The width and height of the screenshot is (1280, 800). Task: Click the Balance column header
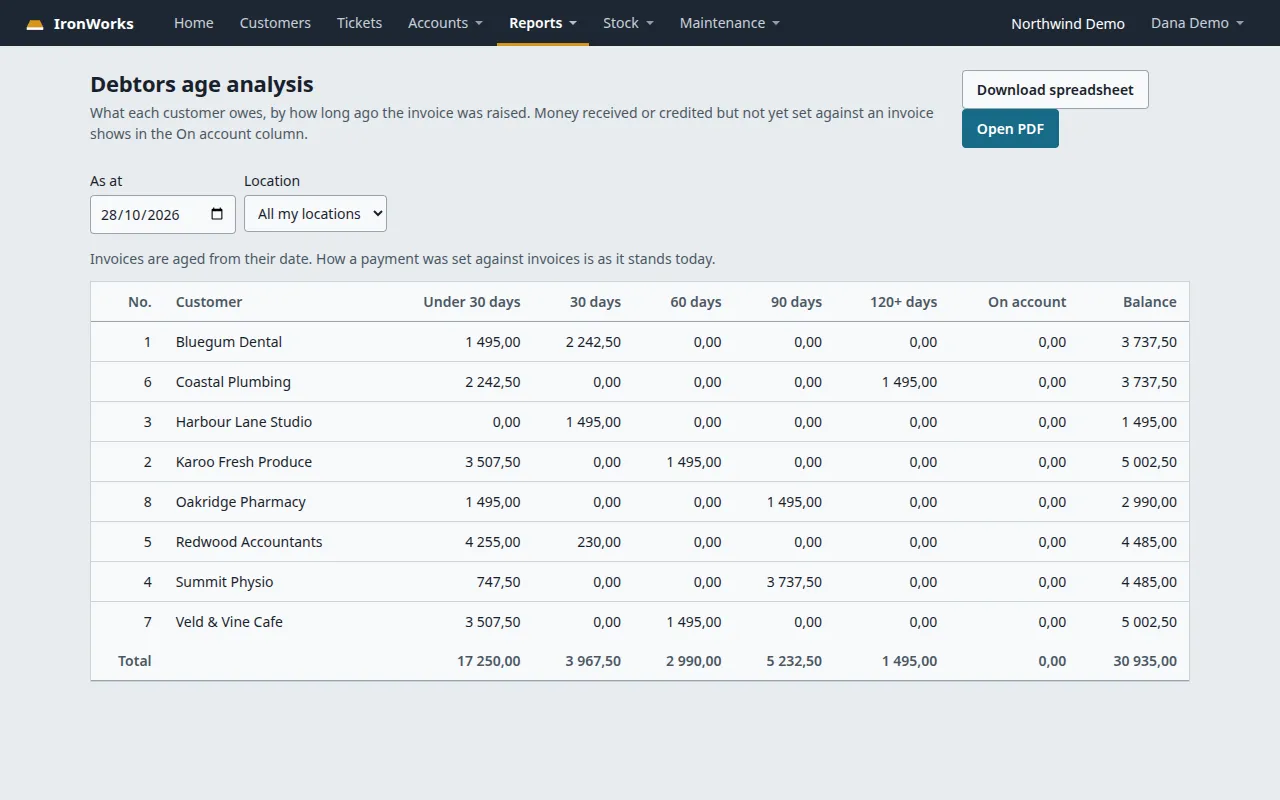[x=1150, y=302]
